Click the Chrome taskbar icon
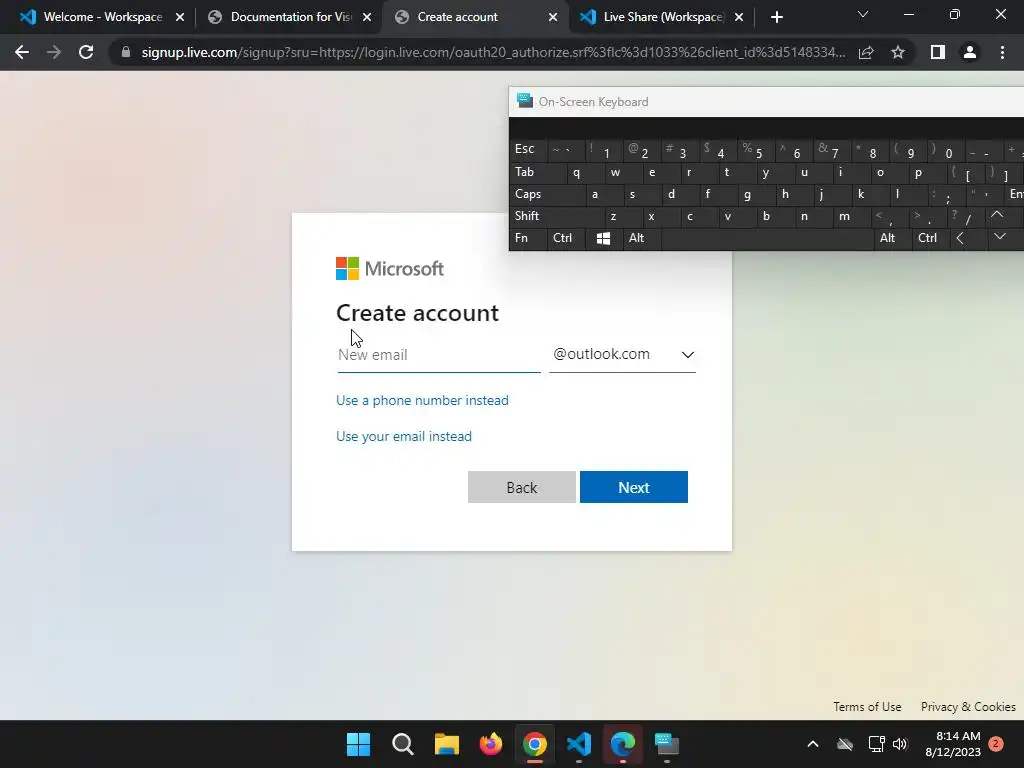 535,744
